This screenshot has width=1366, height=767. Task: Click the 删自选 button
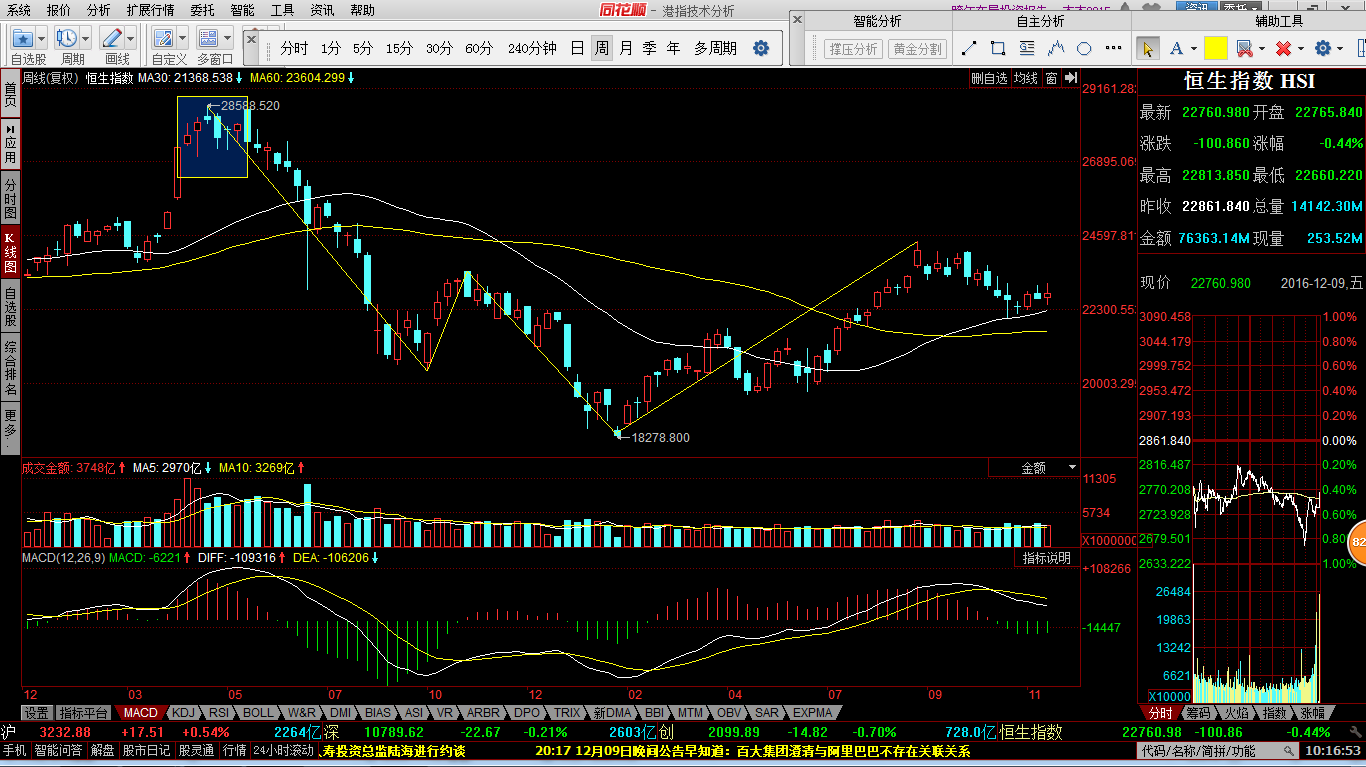pos(990,78)
